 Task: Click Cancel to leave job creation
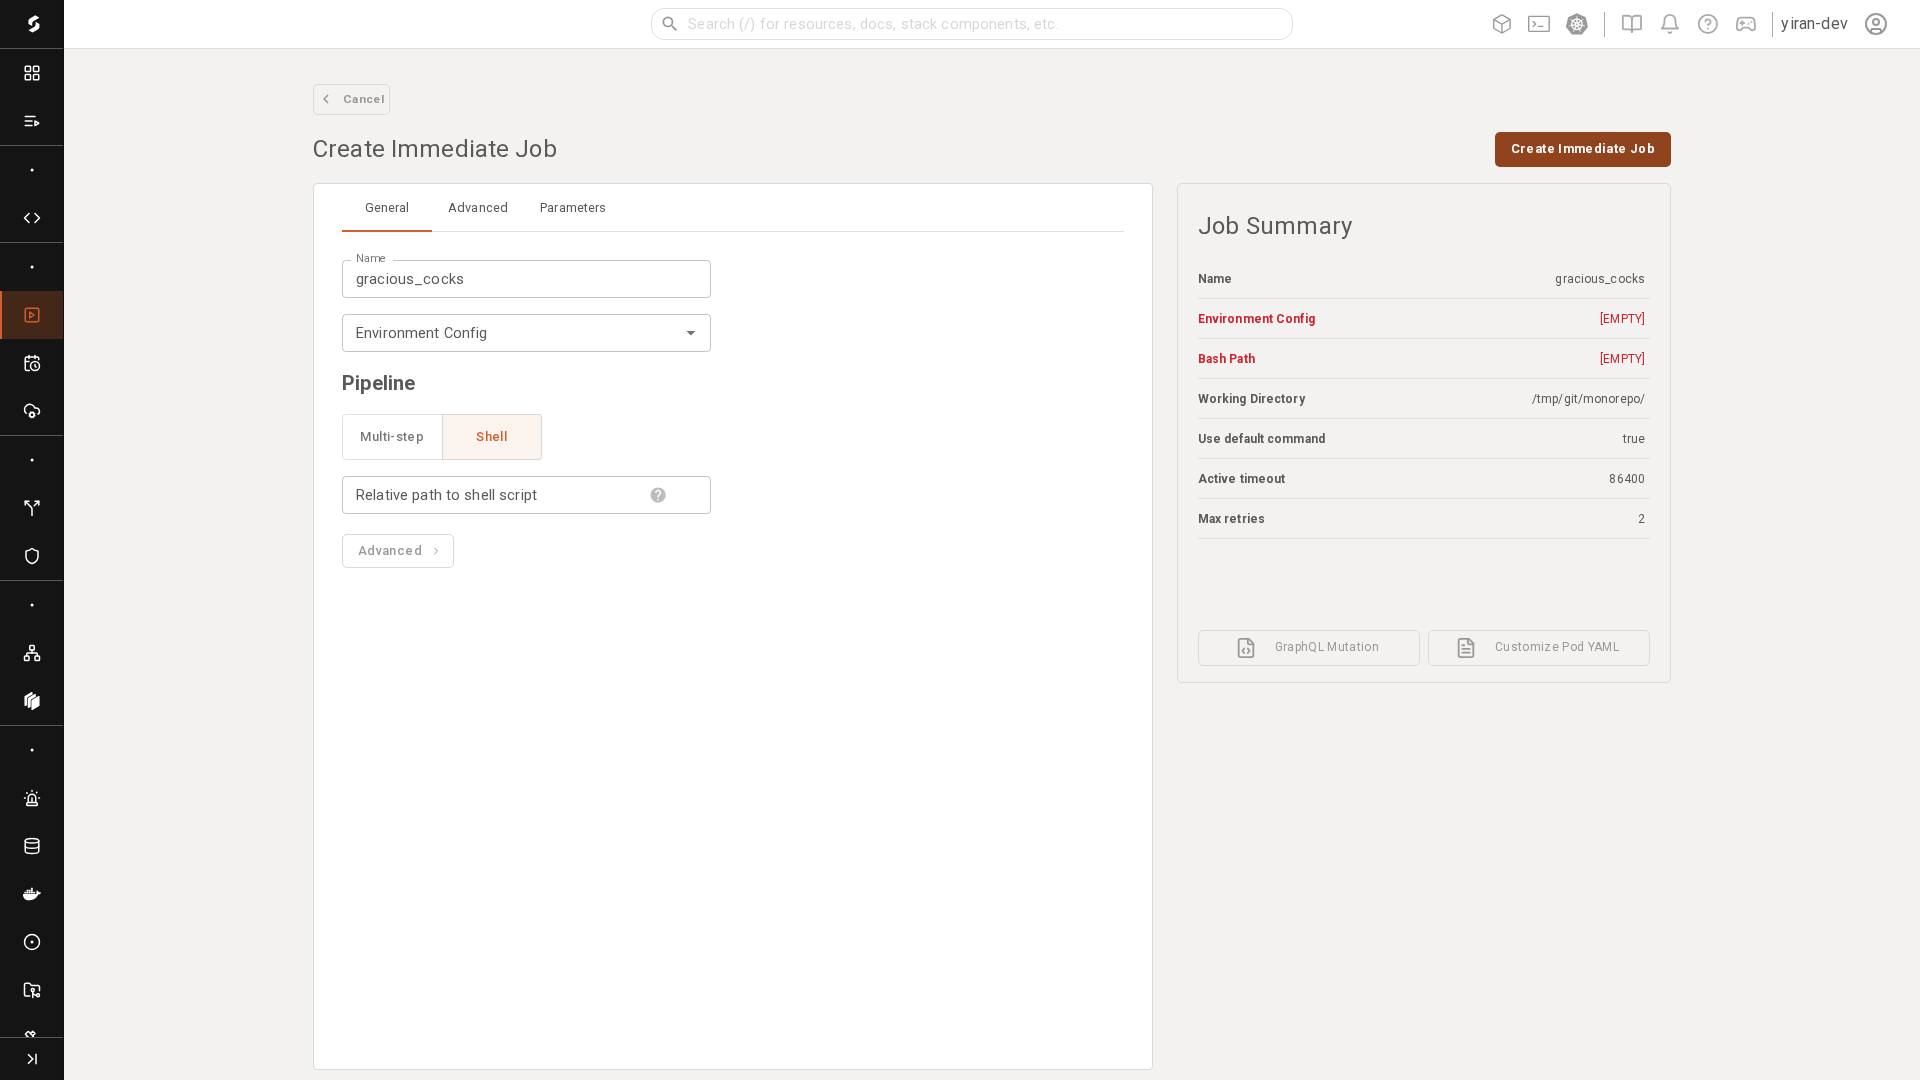(351, 99)
